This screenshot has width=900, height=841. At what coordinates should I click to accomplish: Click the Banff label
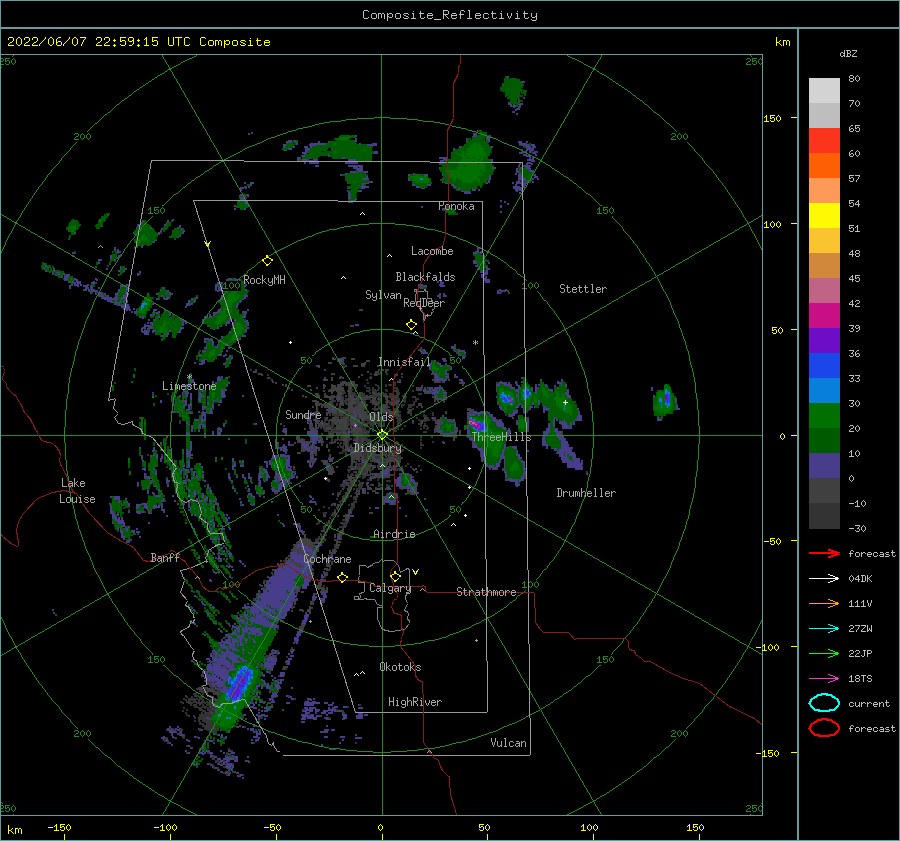(165, 557)
